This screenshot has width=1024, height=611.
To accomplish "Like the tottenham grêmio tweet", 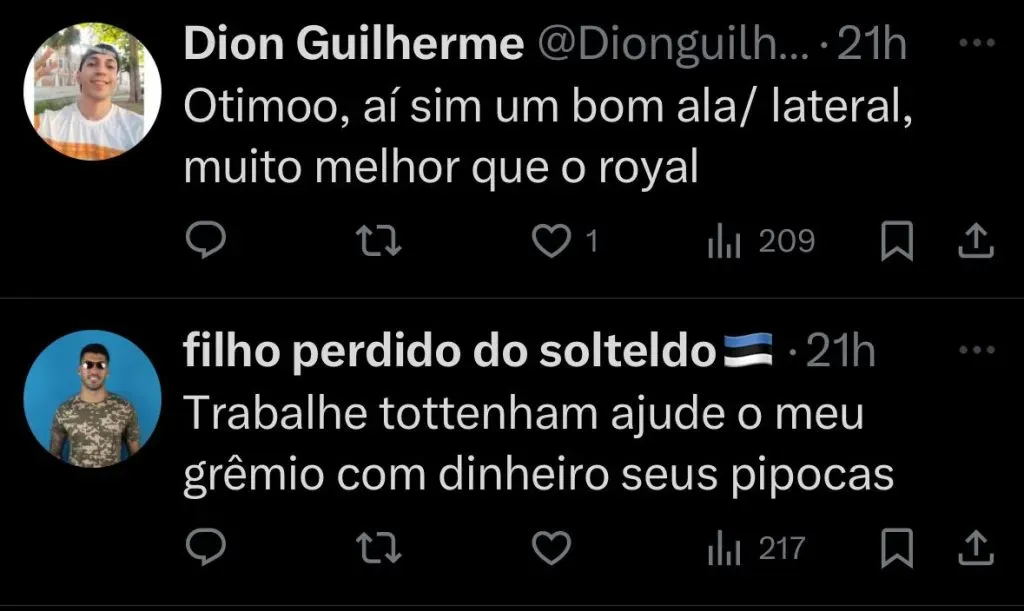I will (550, 548).
